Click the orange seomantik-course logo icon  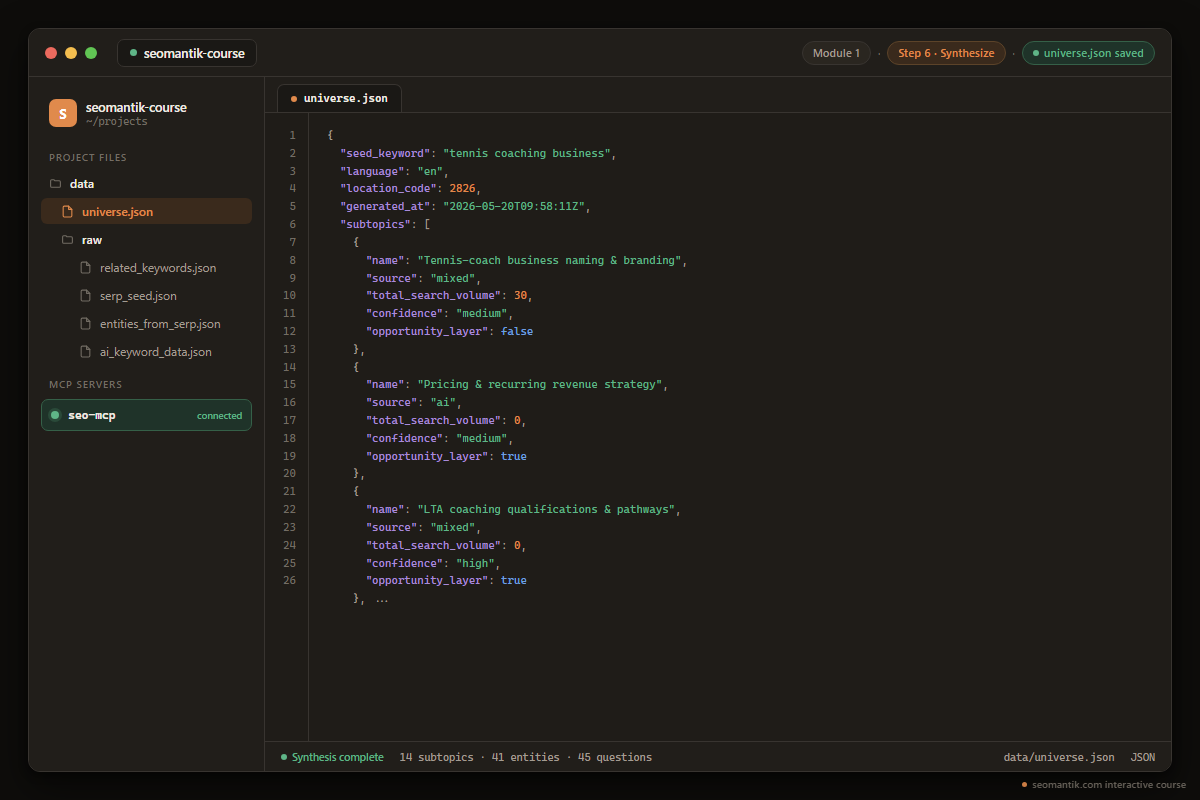63,113
